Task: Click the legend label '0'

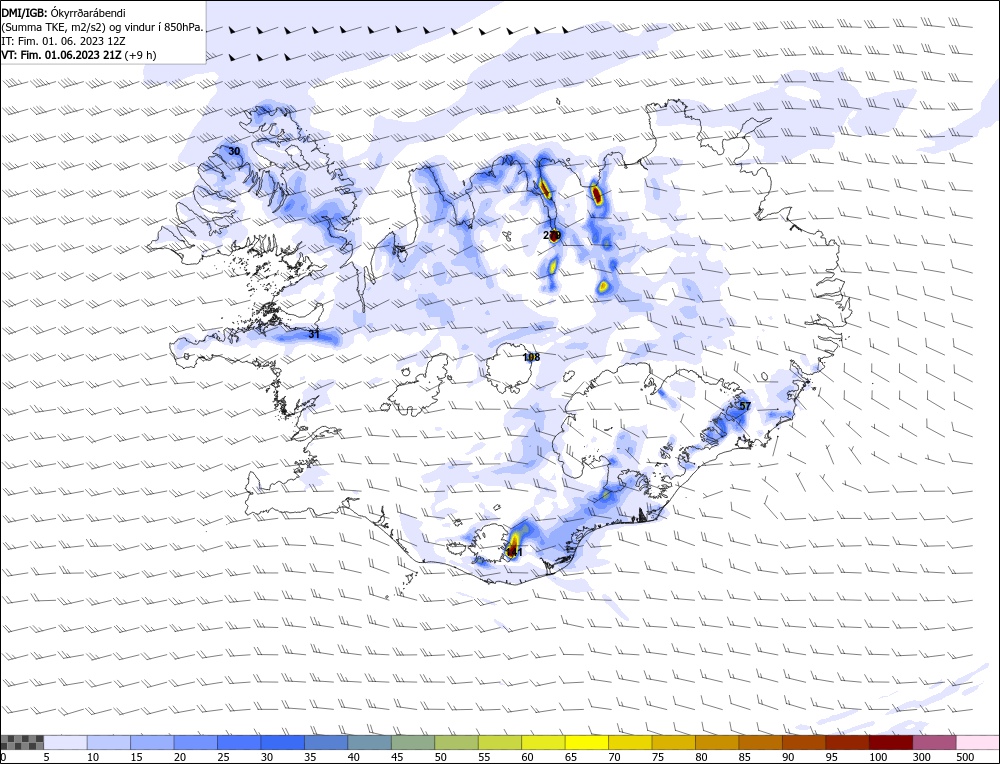Action: (x=4, y=756)
